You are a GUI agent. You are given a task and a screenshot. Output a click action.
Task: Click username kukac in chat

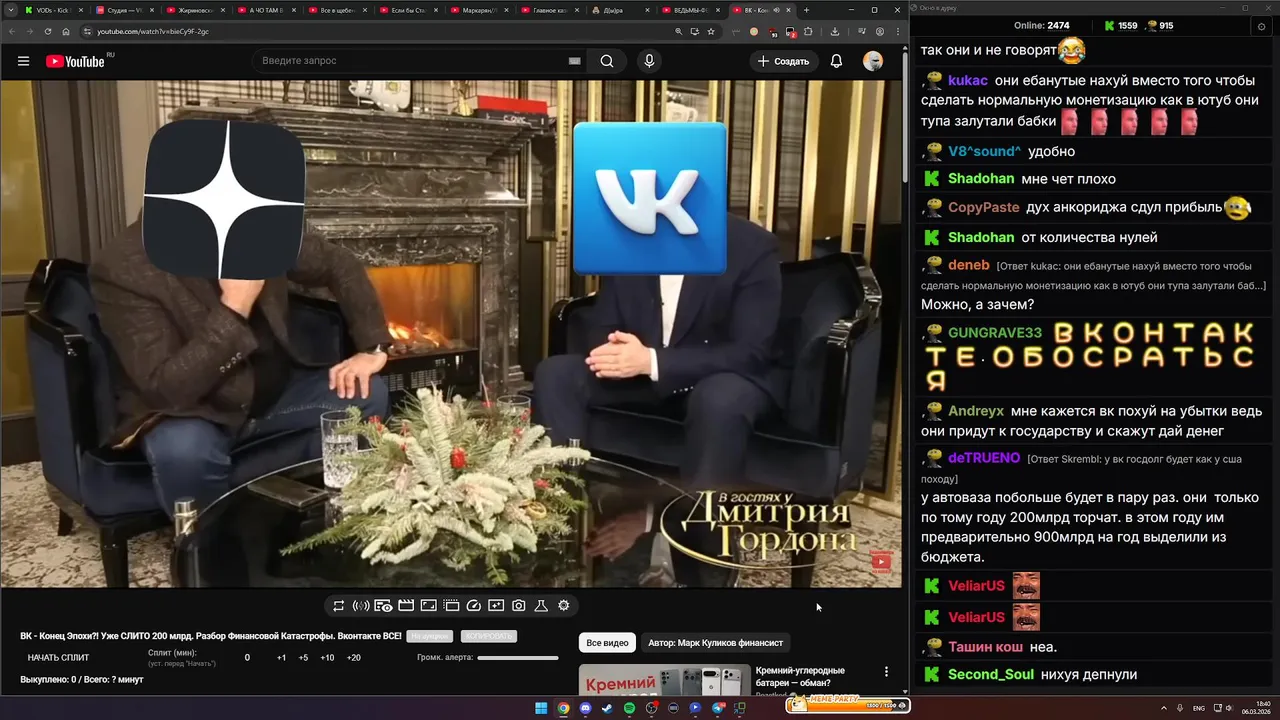(x=968, y=80)
